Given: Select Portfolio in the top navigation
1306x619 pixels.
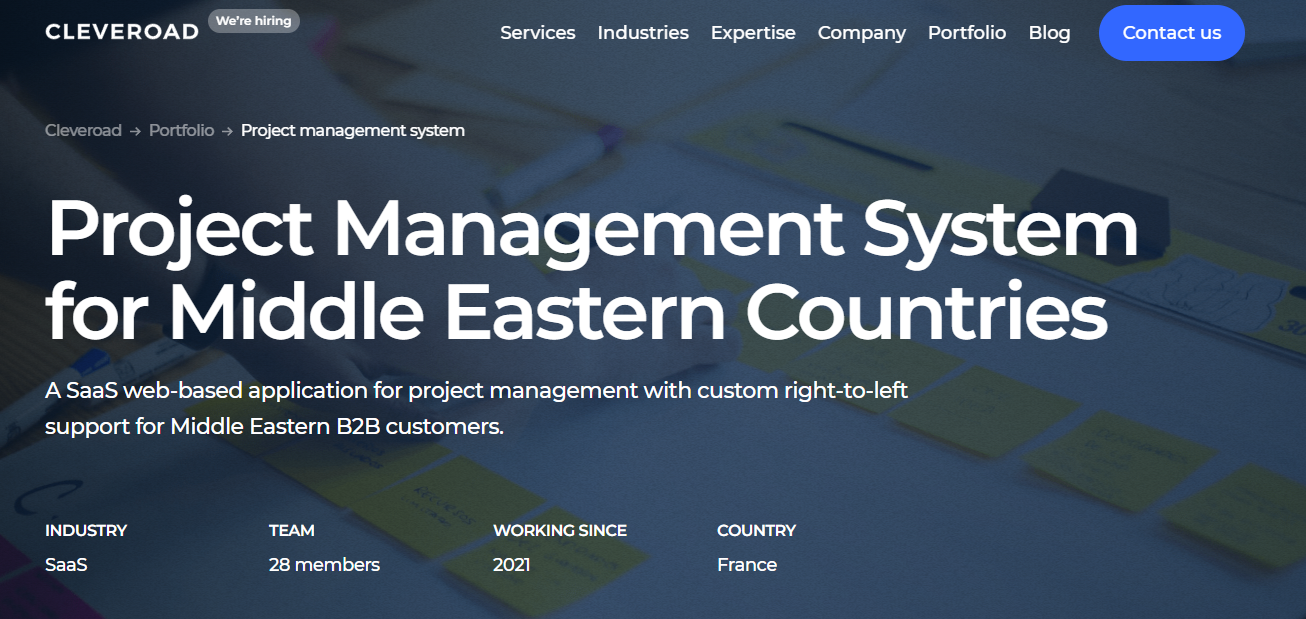Looking at the screenshot, I should point(967,32).
